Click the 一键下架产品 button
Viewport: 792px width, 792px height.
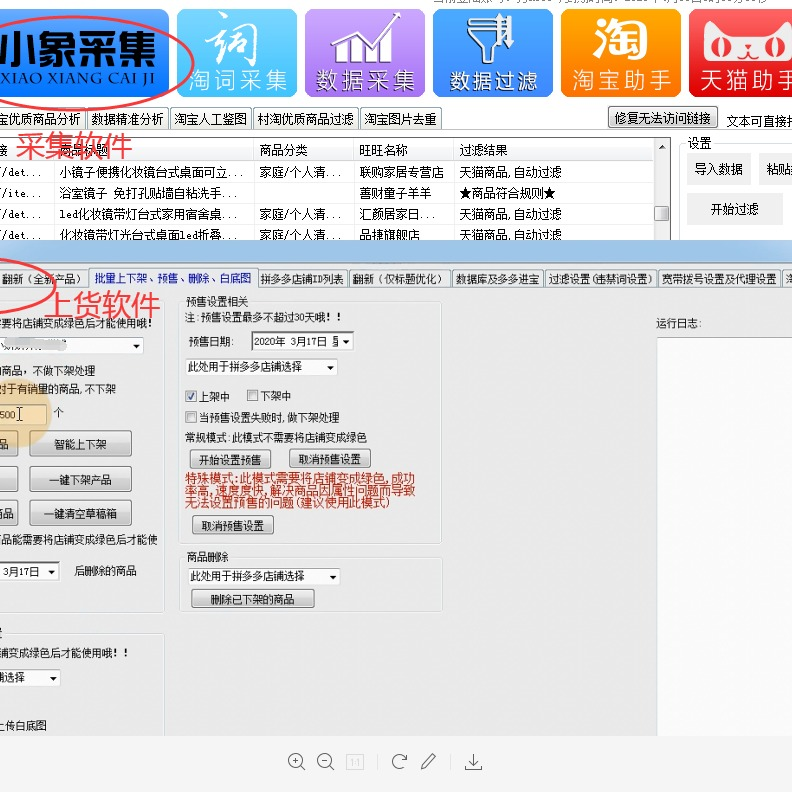pos(80,479)
